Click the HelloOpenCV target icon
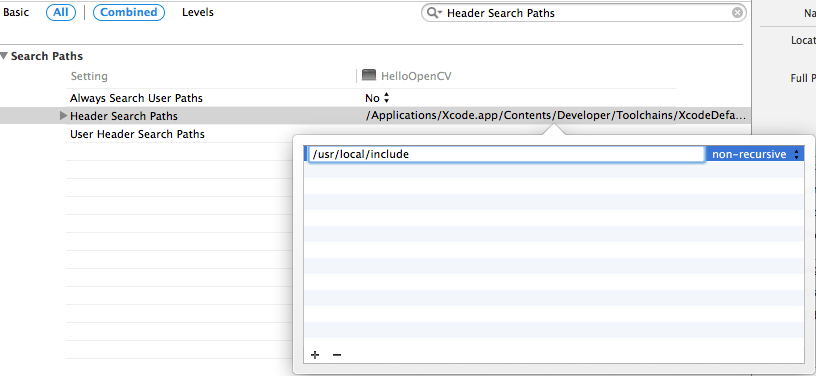This screenshot has width=816, height=376. click(x=368, y=76)
